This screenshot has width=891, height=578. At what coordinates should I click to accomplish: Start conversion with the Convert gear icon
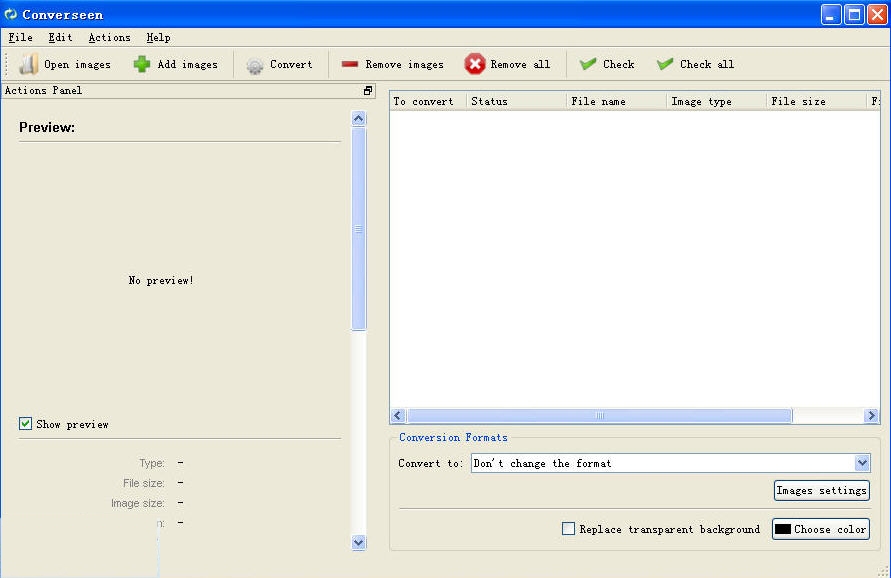coord(255,65)
